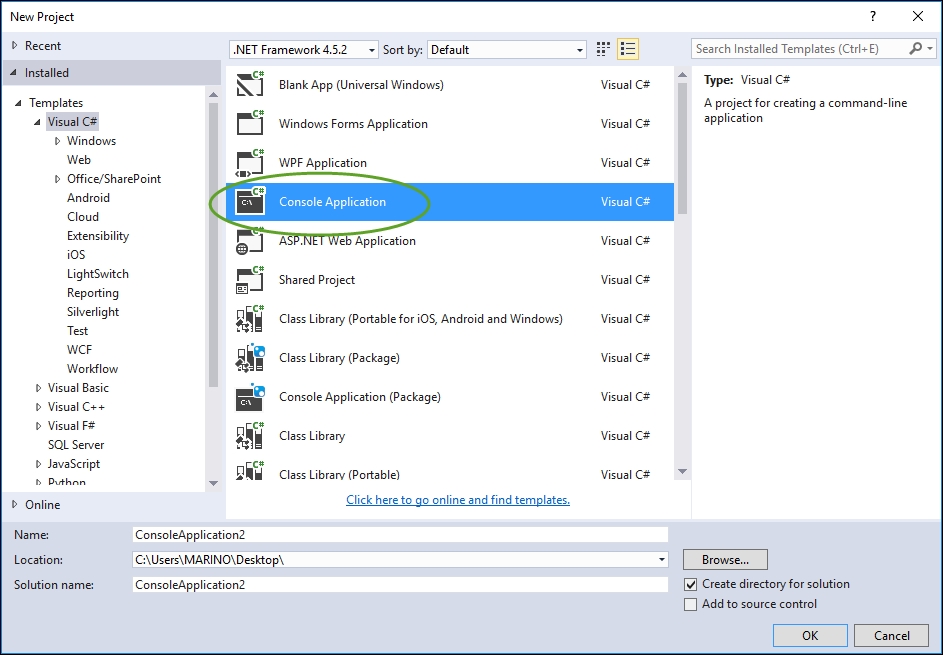943x655 pixels.
Task: Collapse the Templates tree node
Action: pos(18,103)
